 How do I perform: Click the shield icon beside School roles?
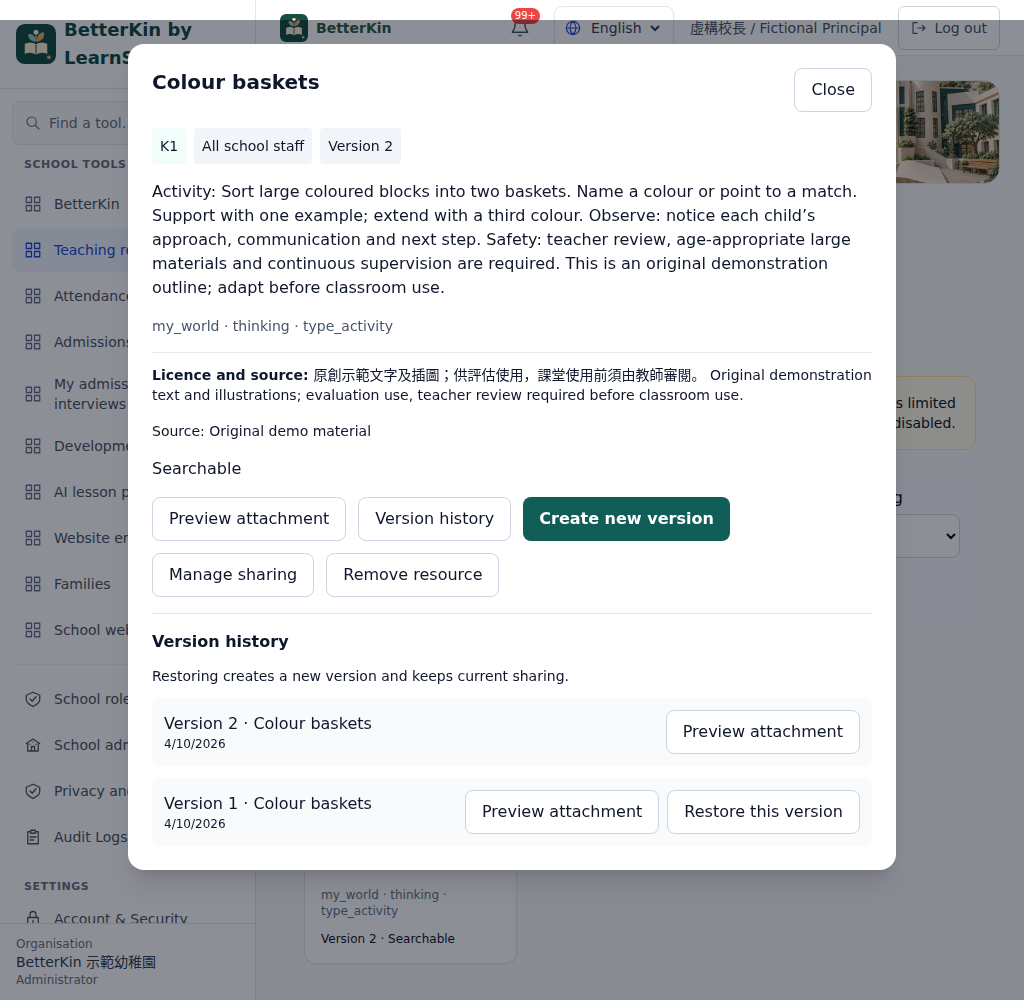coord(33,699)
